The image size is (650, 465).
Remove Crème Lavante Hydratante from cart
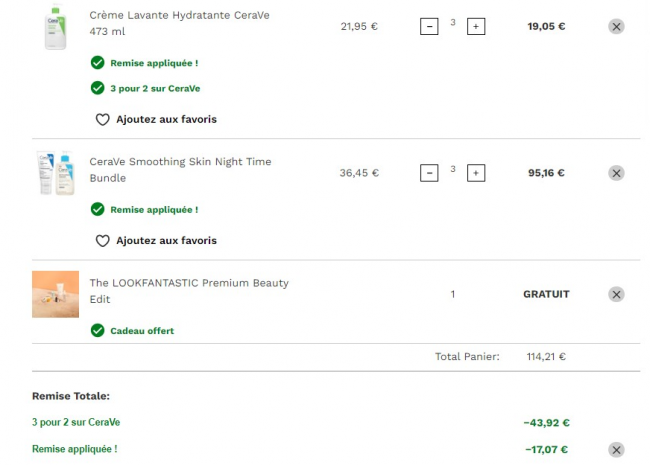616,27
